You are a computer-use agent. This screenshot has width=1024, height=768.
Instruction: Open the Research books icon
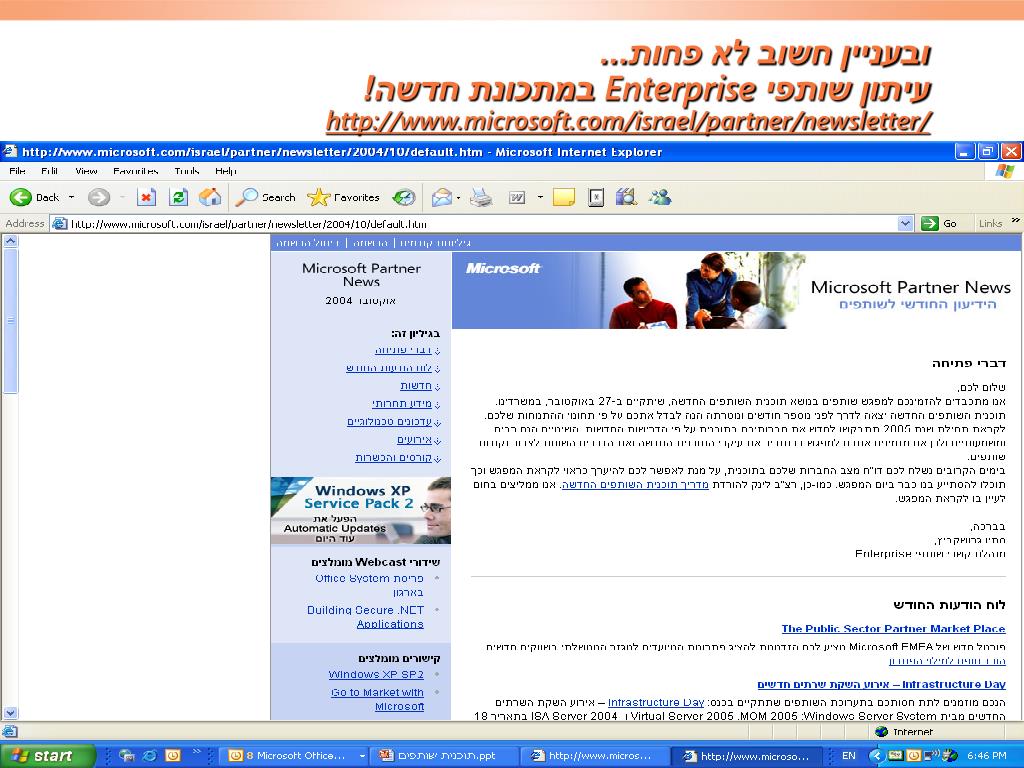pos(626,197)
